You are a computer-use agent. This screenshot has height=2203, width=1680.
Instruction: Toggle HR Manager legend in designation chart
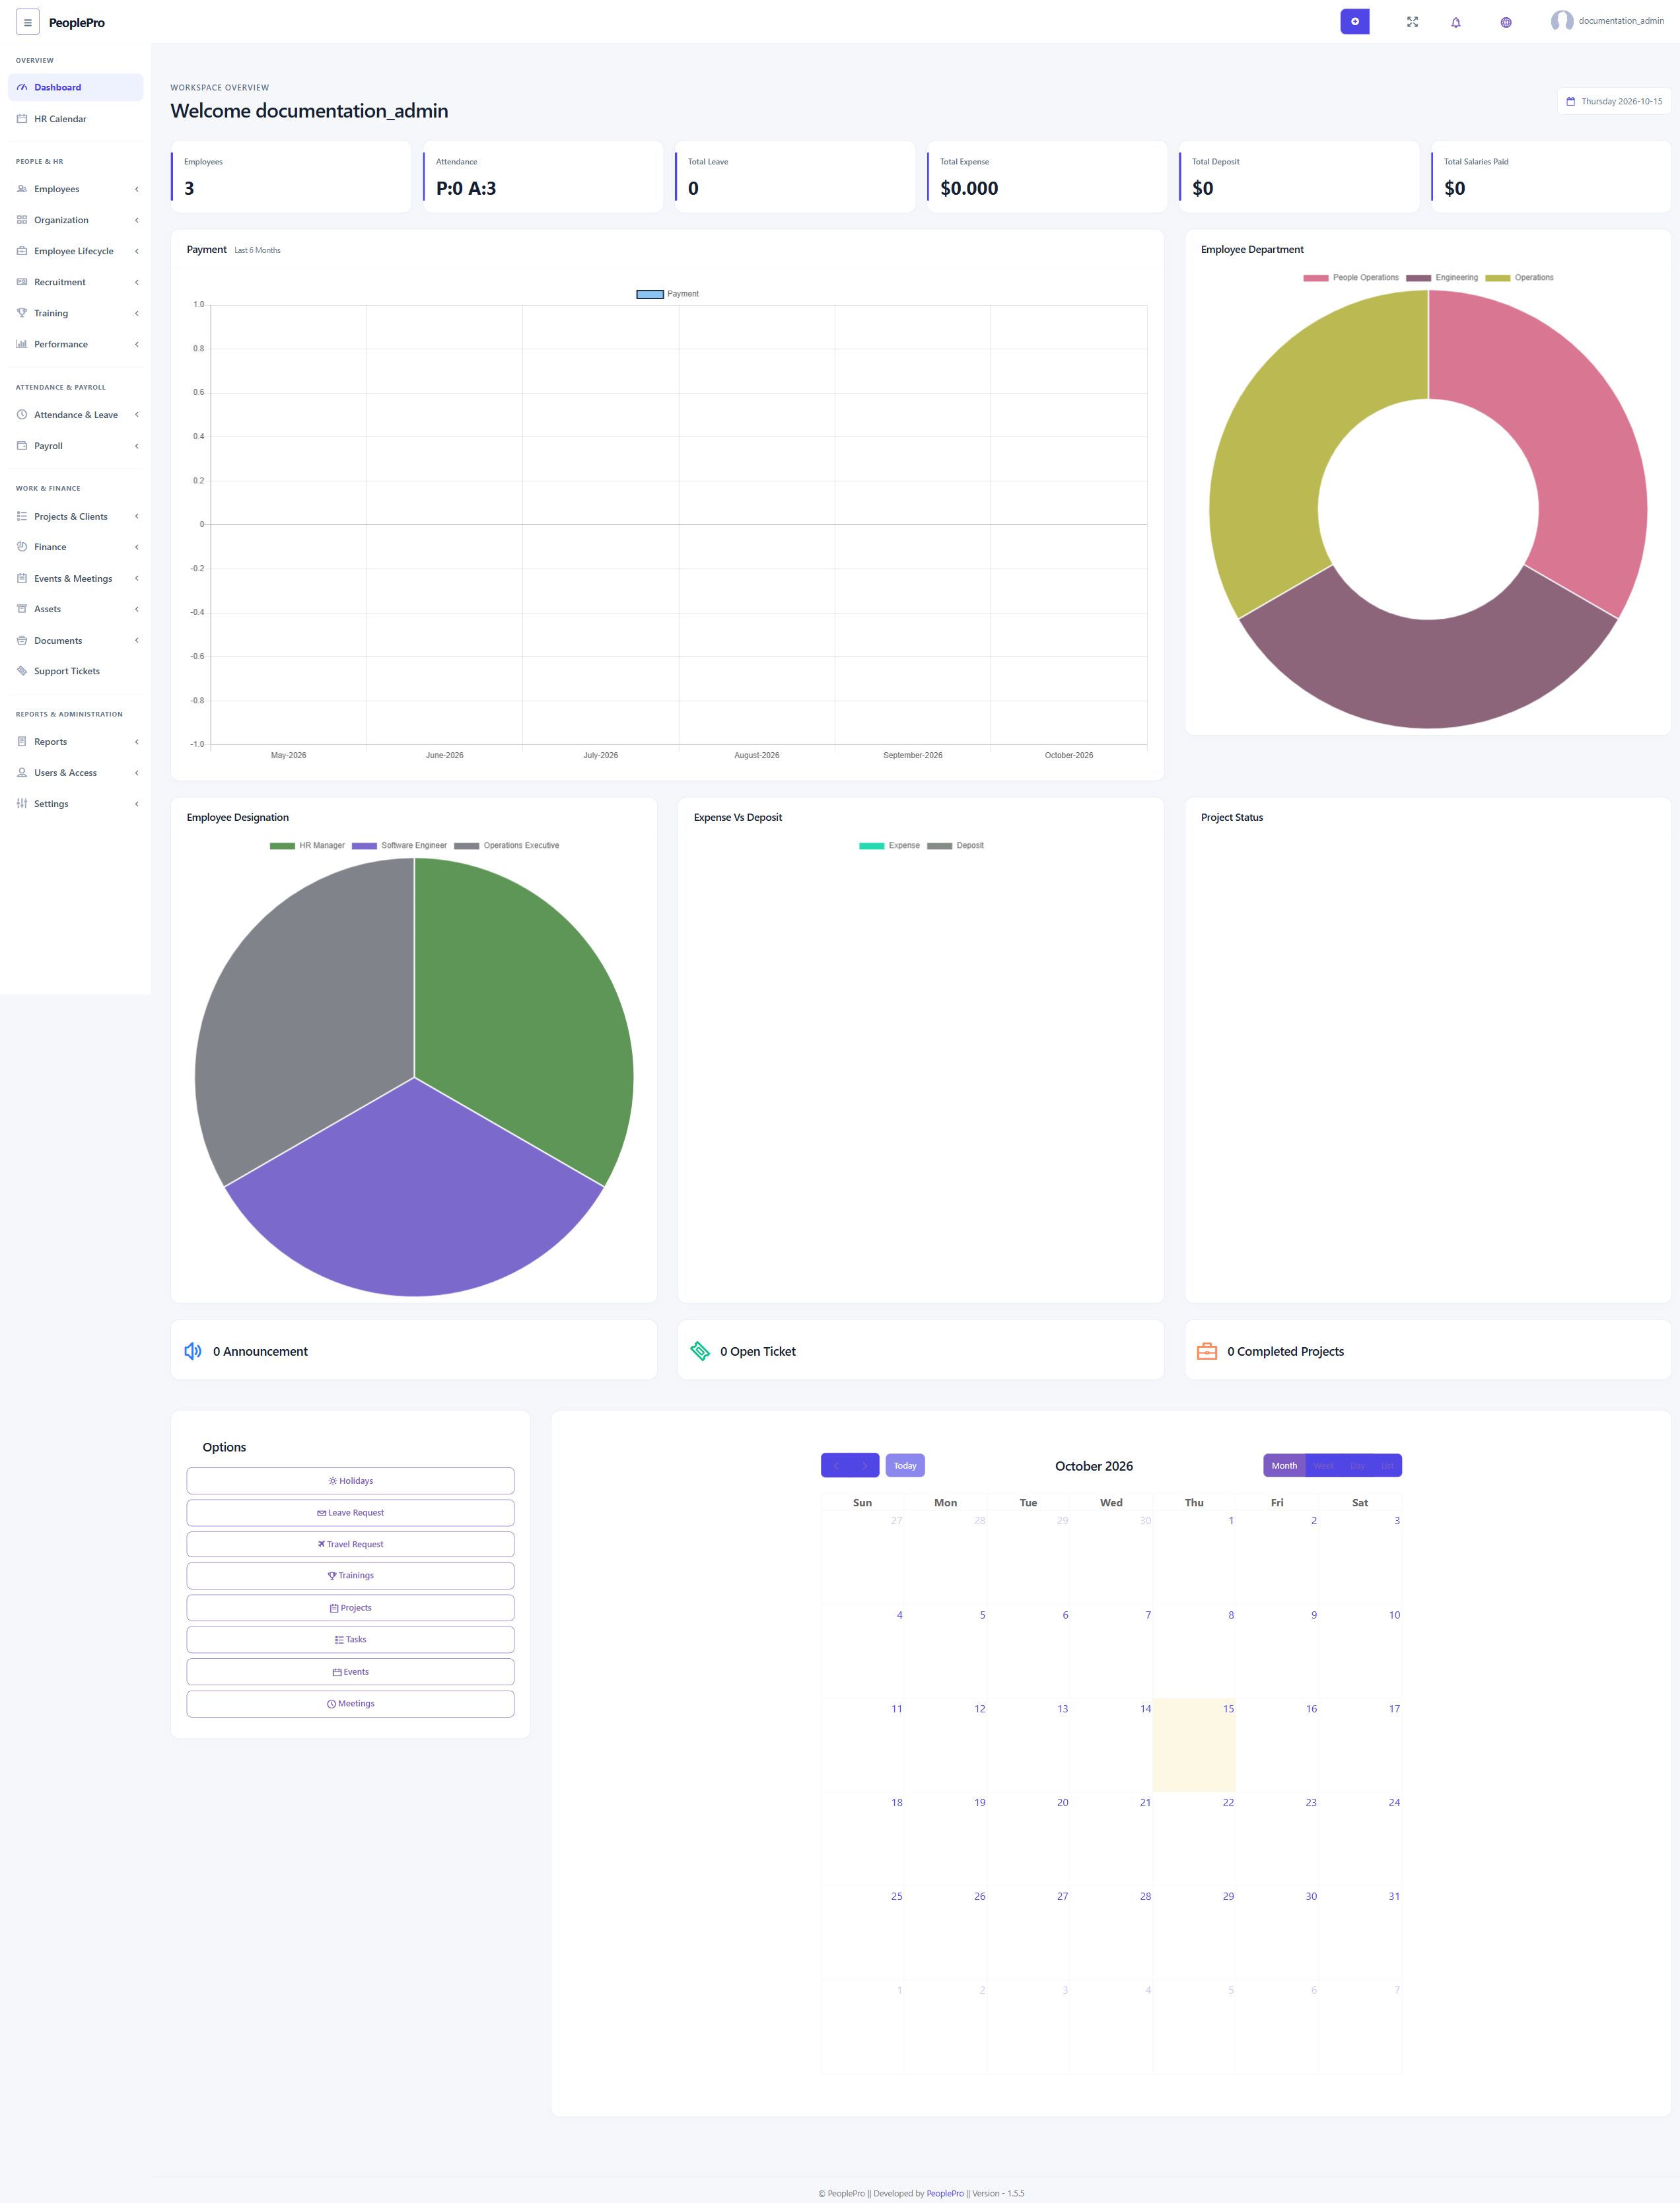pos(307,846)
